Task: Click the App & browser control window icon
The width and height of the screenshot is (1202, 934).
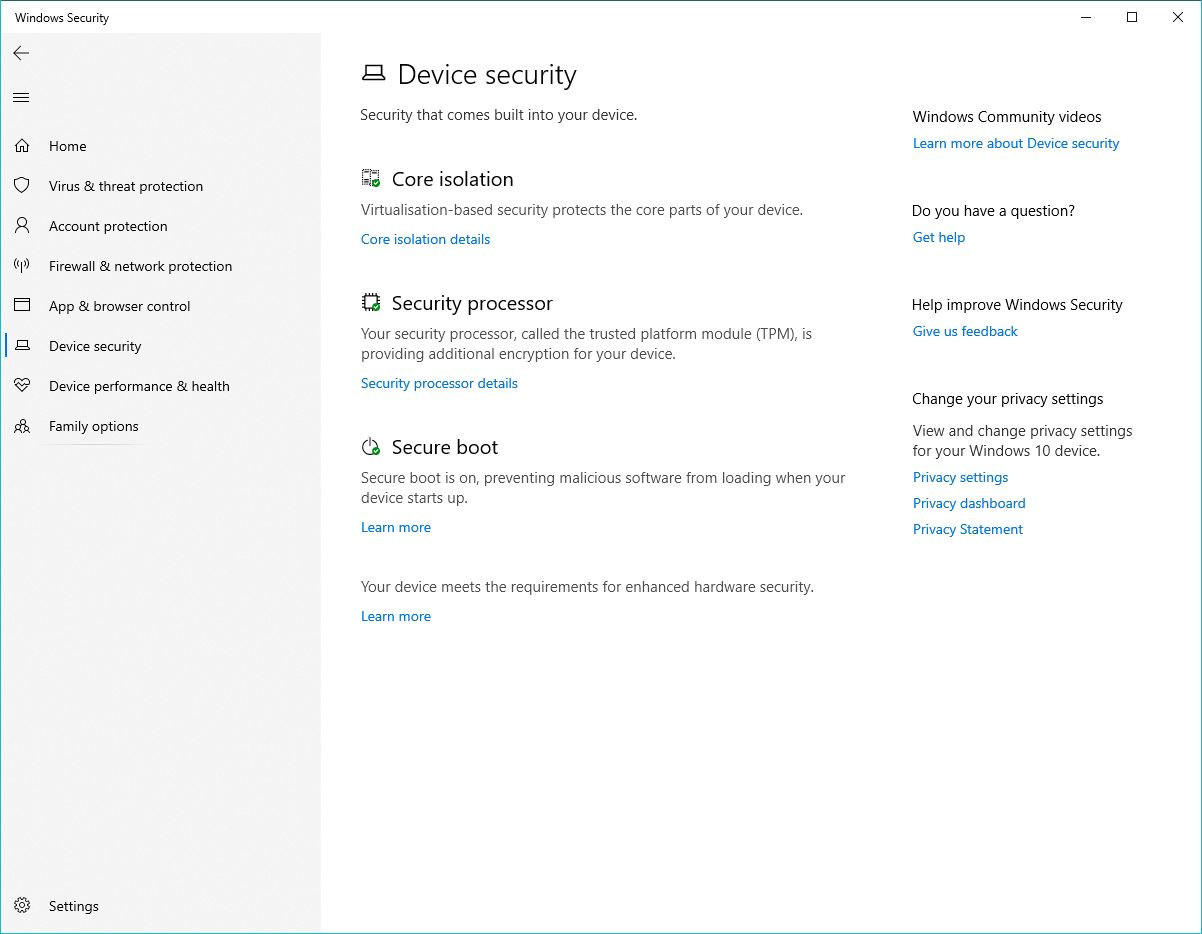Action: 22,306
